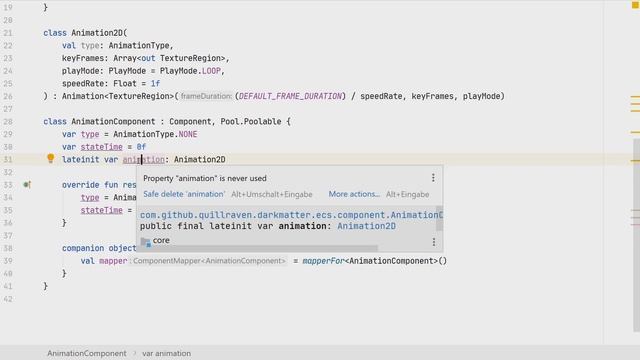Click 'keyFrames: Array<out TextureRegion>' parameter
The height and width of the screenshot is (360, 640).
point(144,58)
